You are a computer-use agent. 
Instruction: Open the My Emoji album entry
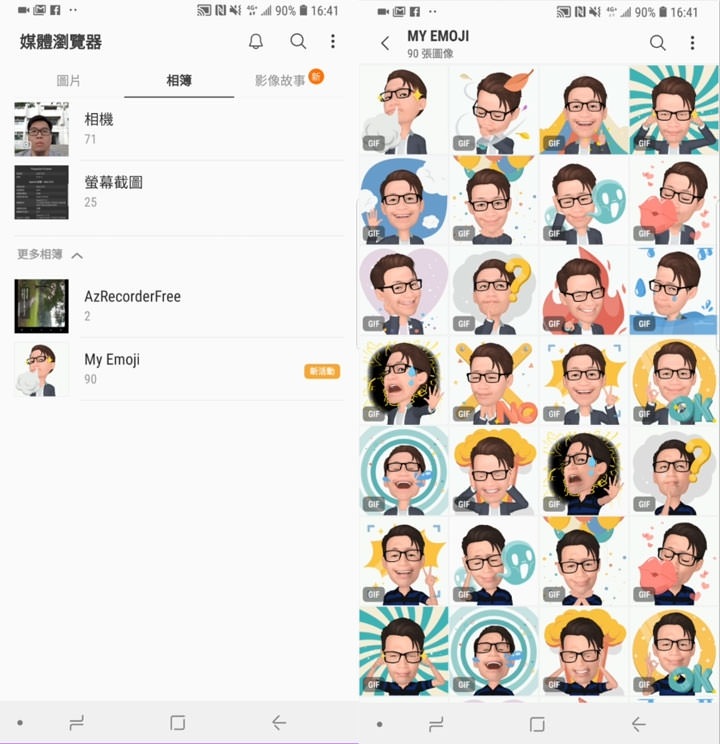coord(179,369)
